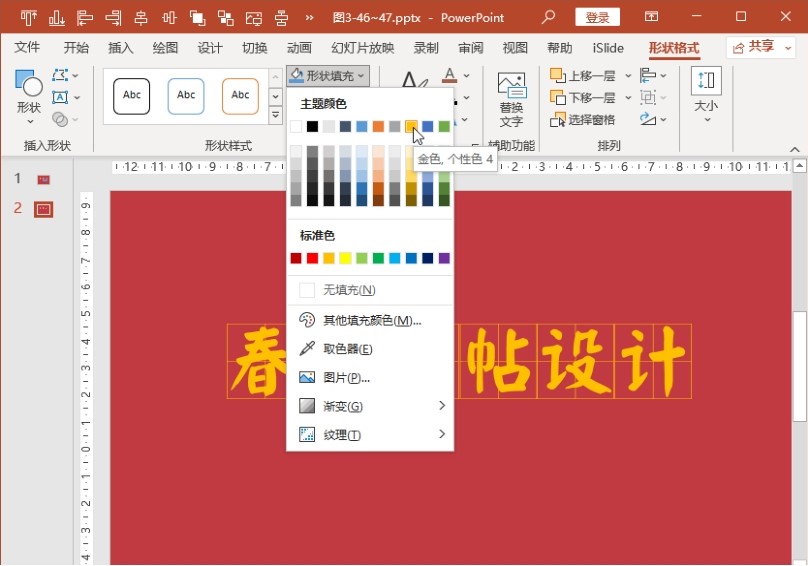This screenshot has height=566, width=808.
Task: Open the 上移一层 dropdown arrow
Action: (628, 76)
